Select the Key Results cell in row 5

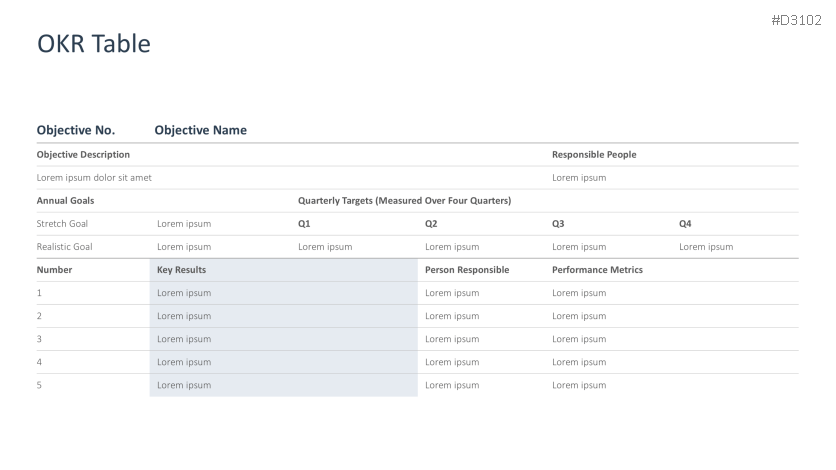184,385
